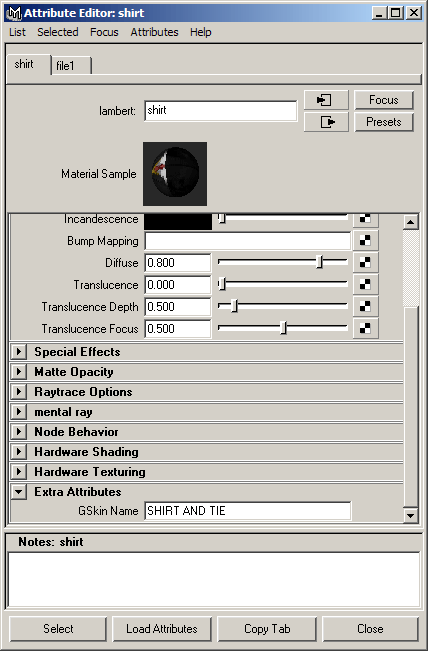Expand the Hardware Shading section

(x=18, y=452)
